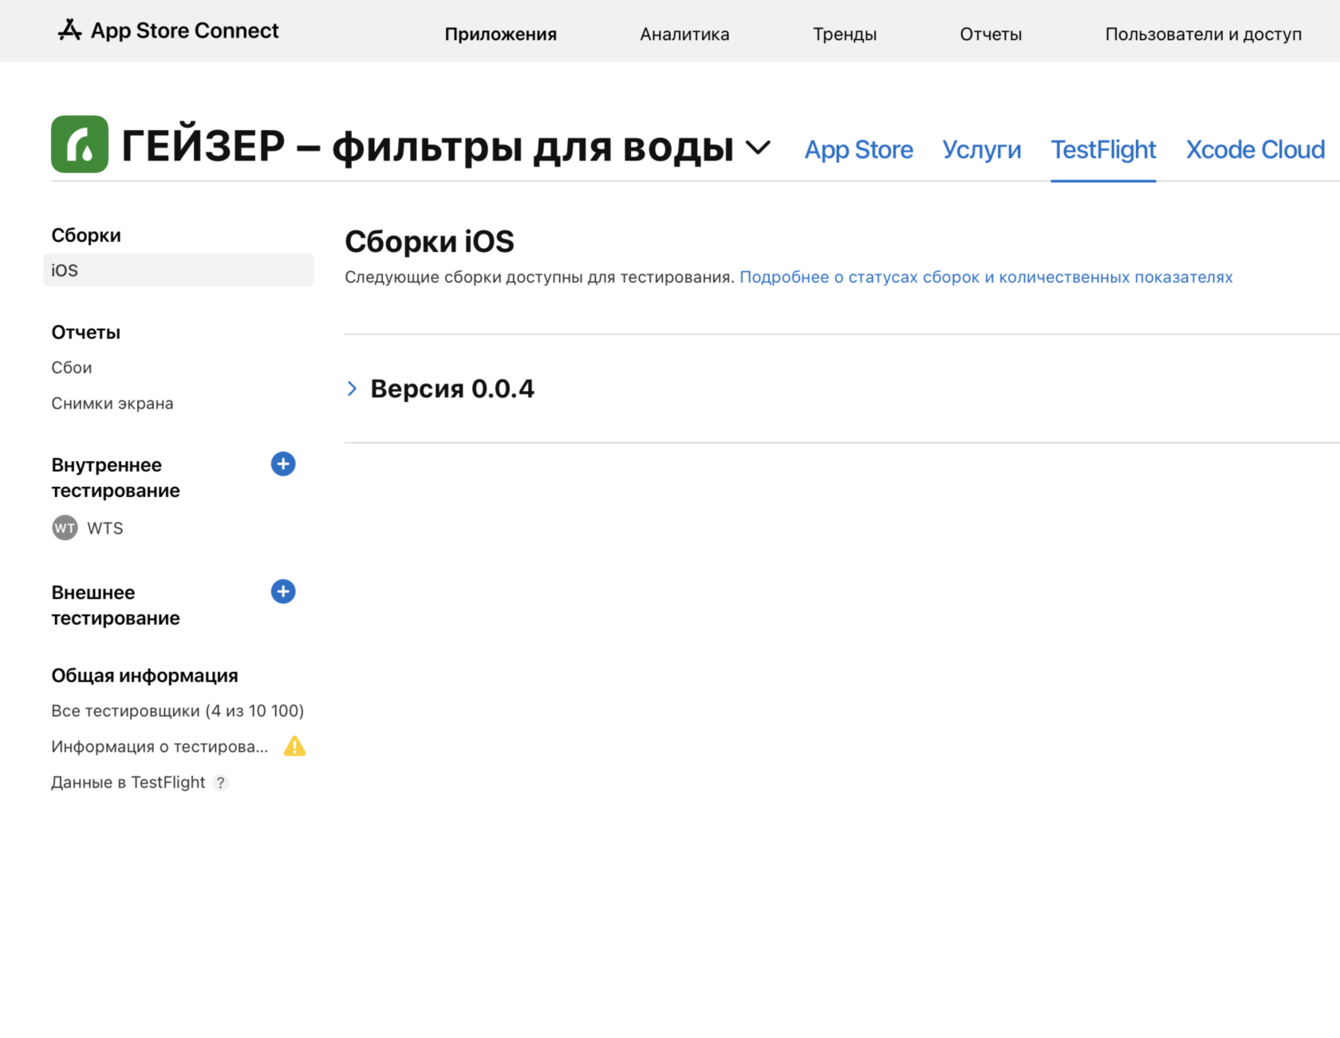Image resolution: width=1340 pixels, height=1038 pixels.
Task: Open Сбои crash reports in sidebar
Action: [72, 368]
